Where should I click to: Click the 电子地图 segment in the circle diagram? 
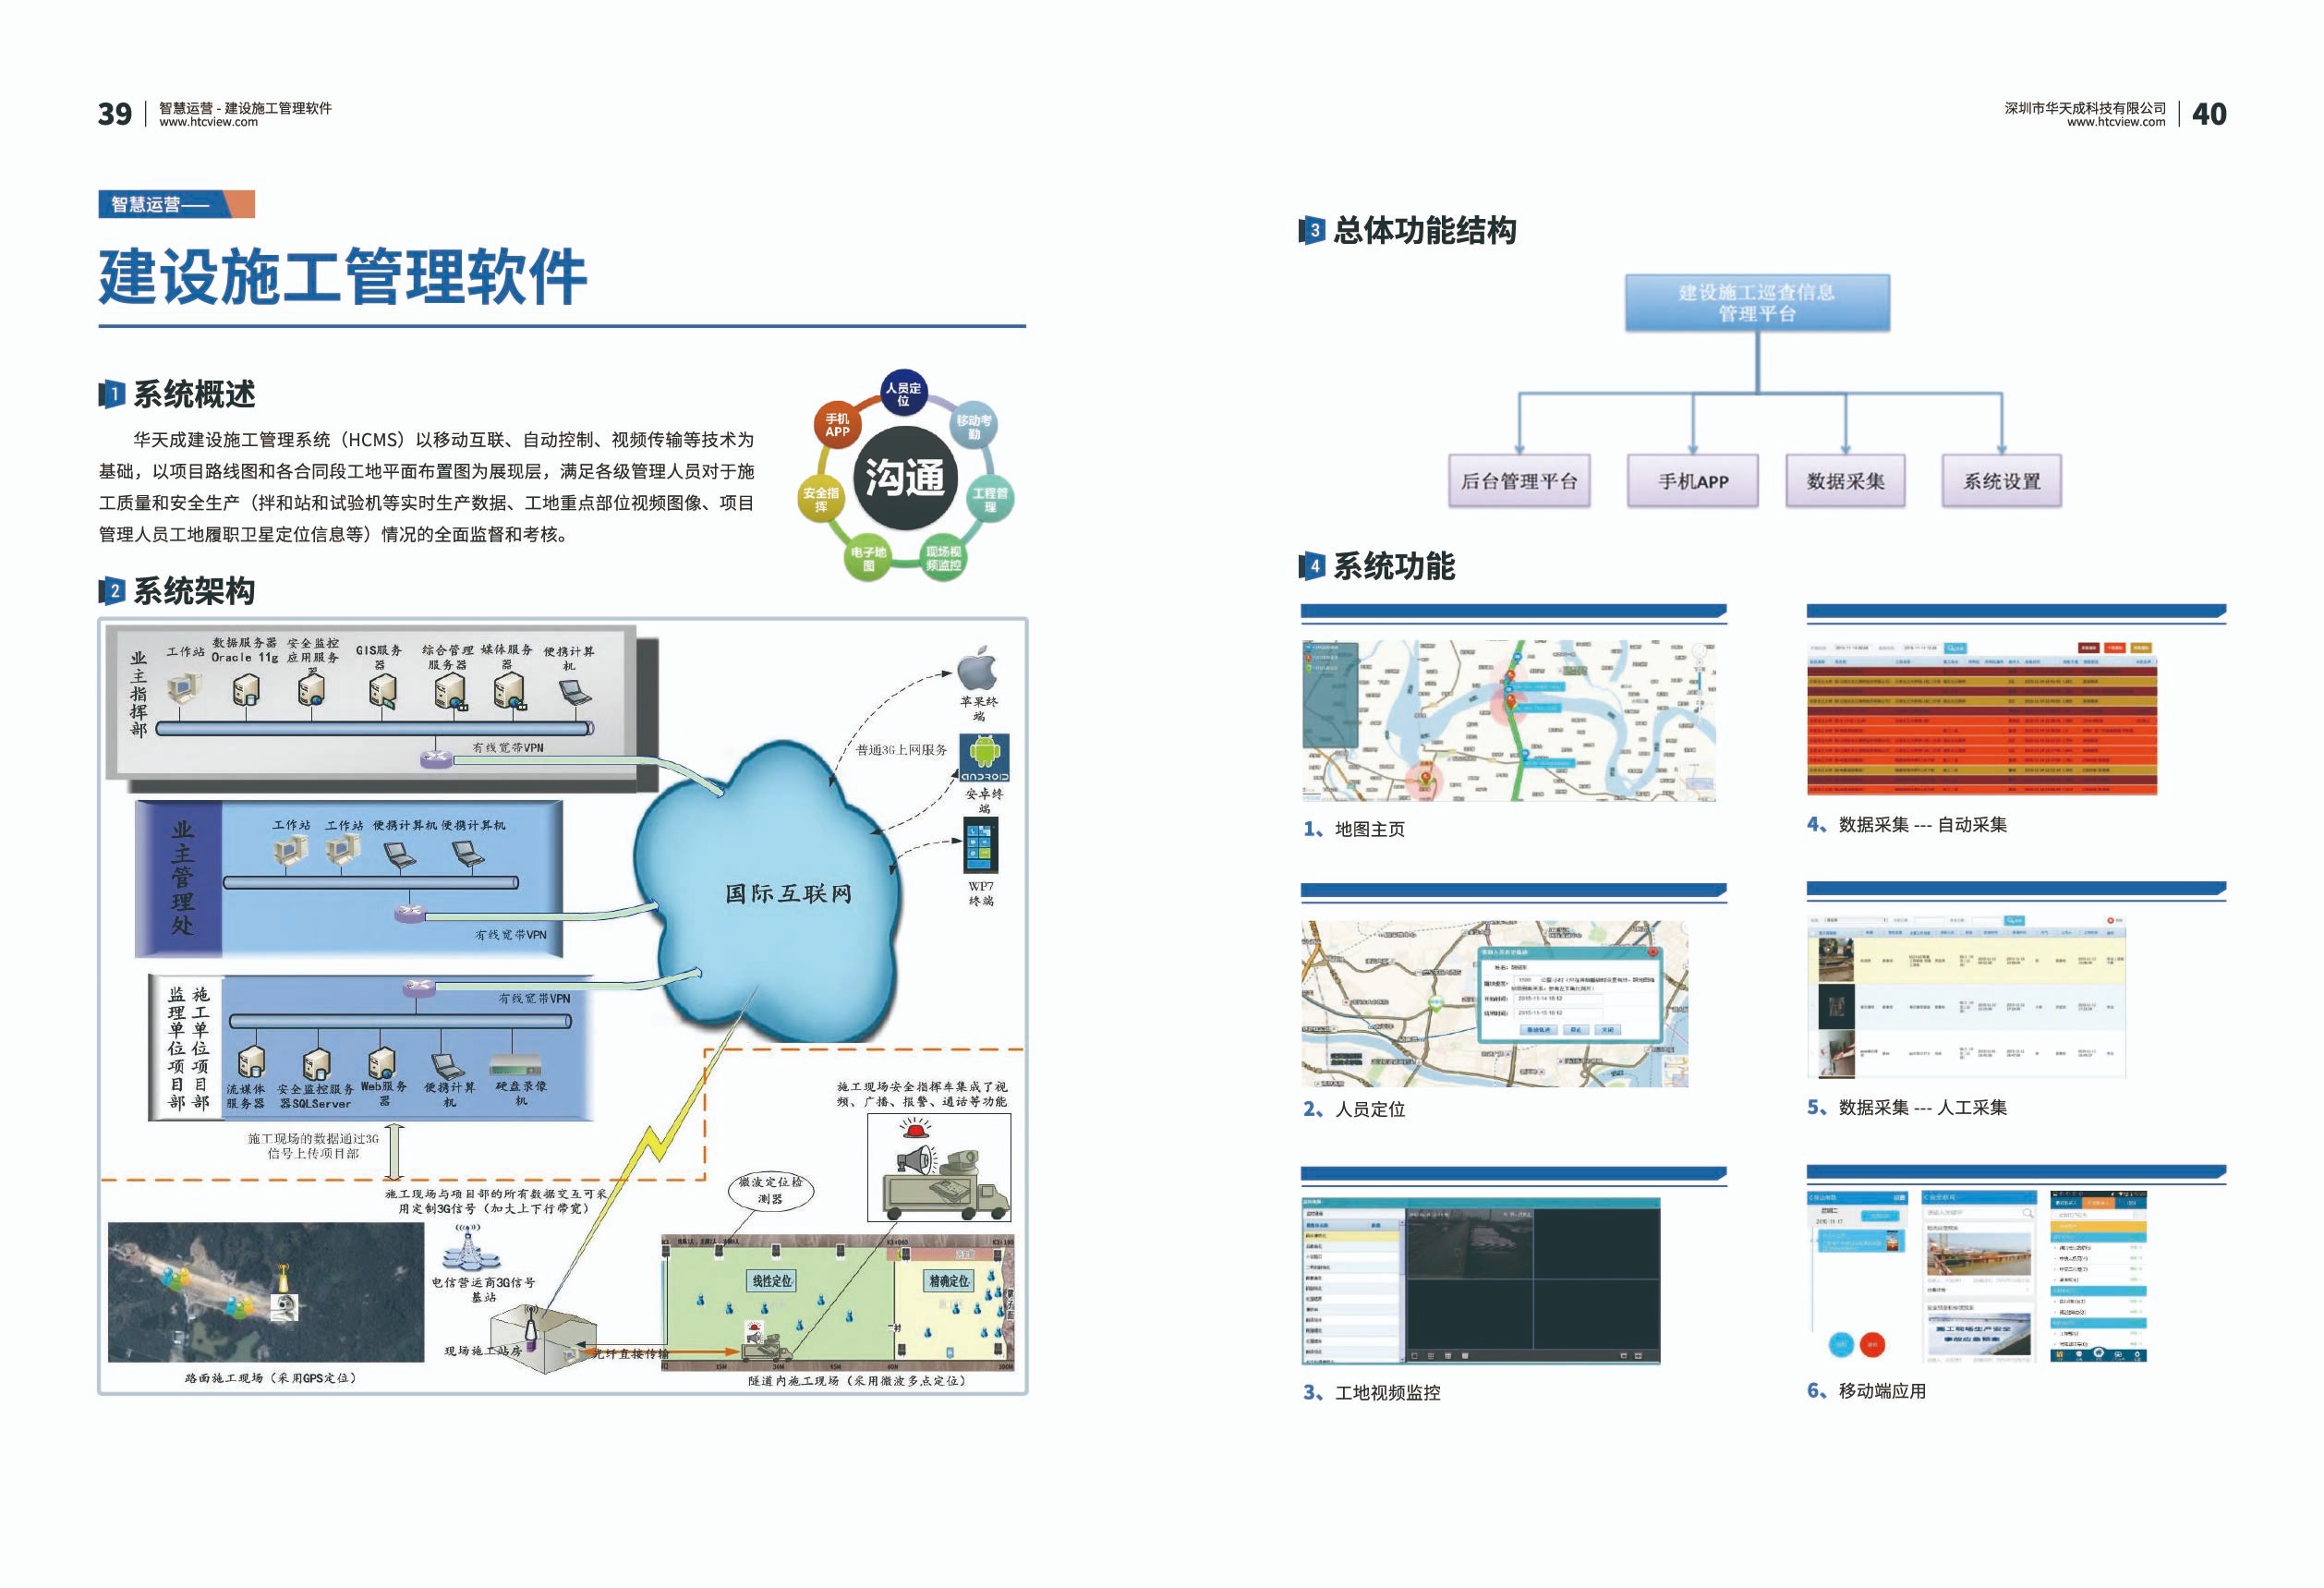coord(867,558)
